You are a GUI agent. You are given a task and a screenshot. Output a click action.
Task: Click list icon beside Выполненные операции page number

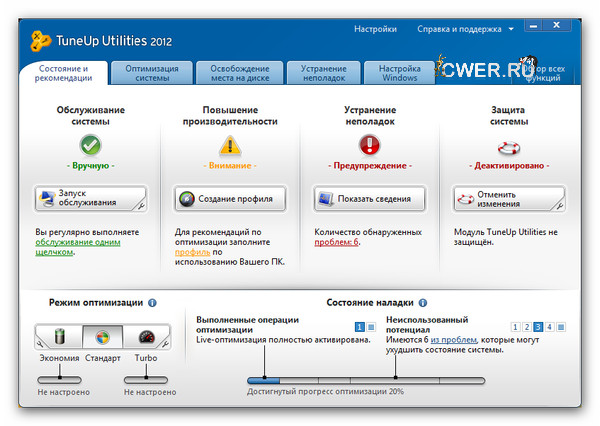[x=371, y=327]
